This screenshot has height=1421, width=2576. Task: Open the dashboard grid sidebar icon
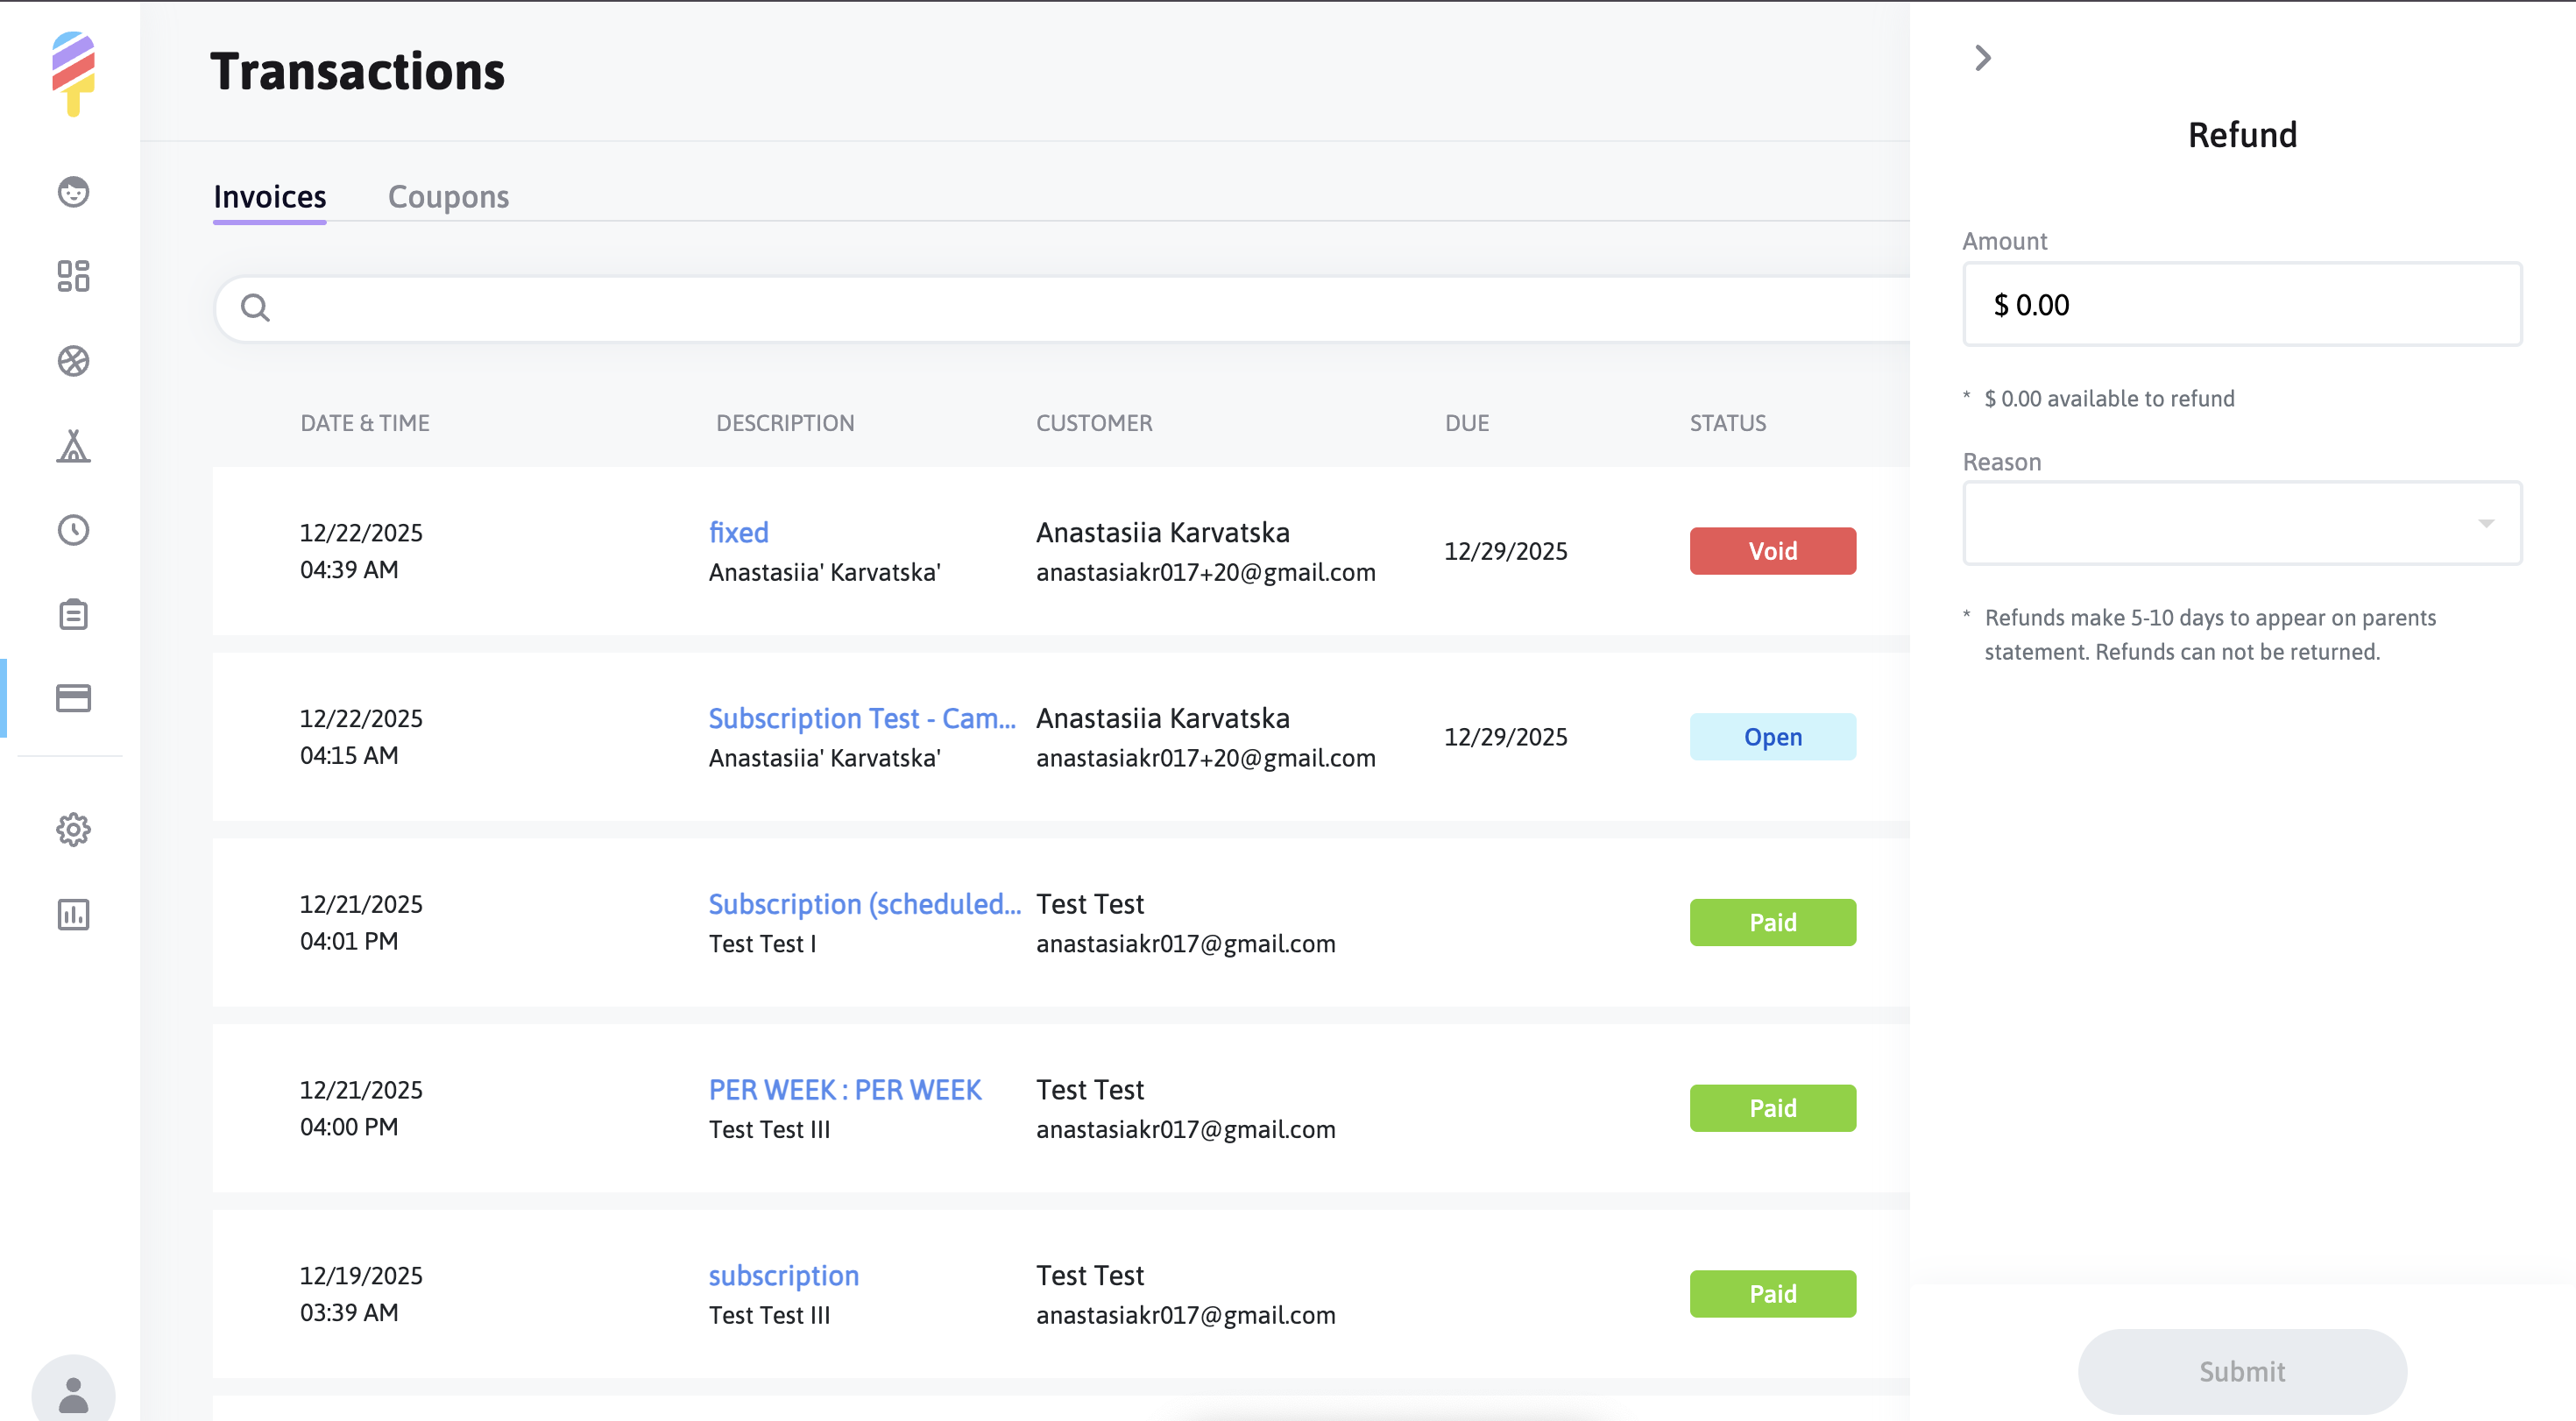[73, 276]
